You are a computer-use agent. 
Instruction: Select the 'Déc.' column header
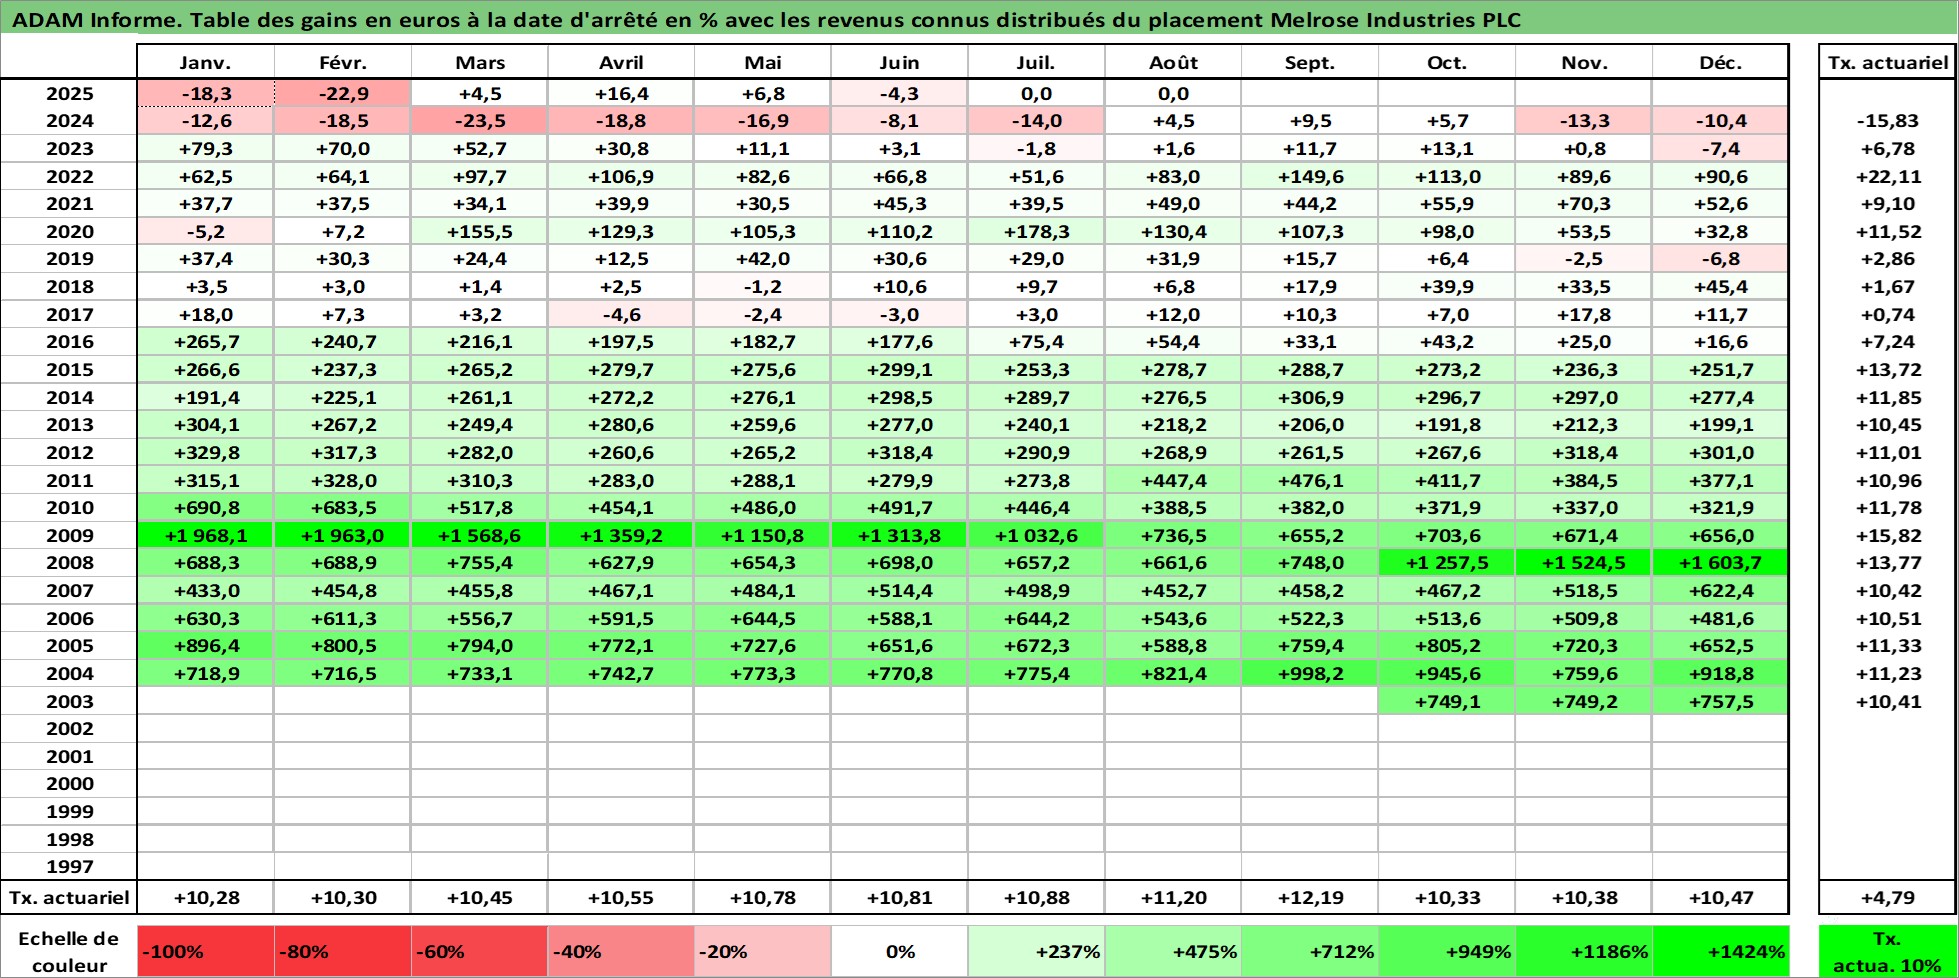1720,62
